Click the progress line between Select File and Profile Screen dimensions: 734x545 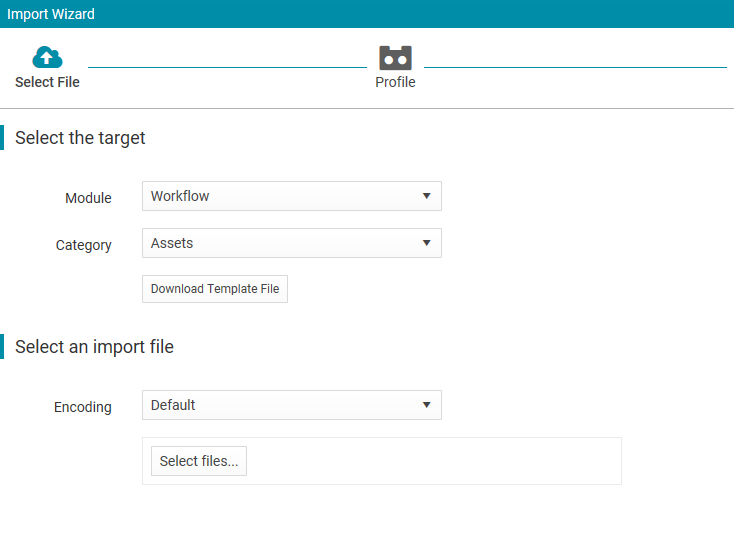(228, 67)
